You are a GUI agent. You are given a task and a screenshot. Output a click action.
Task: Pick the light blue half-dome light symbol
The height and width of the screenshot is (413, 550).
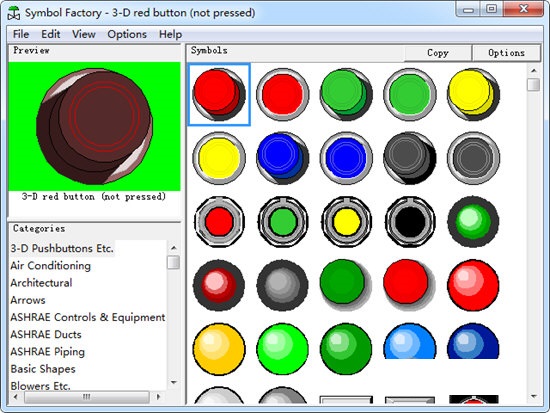[410, 341]
